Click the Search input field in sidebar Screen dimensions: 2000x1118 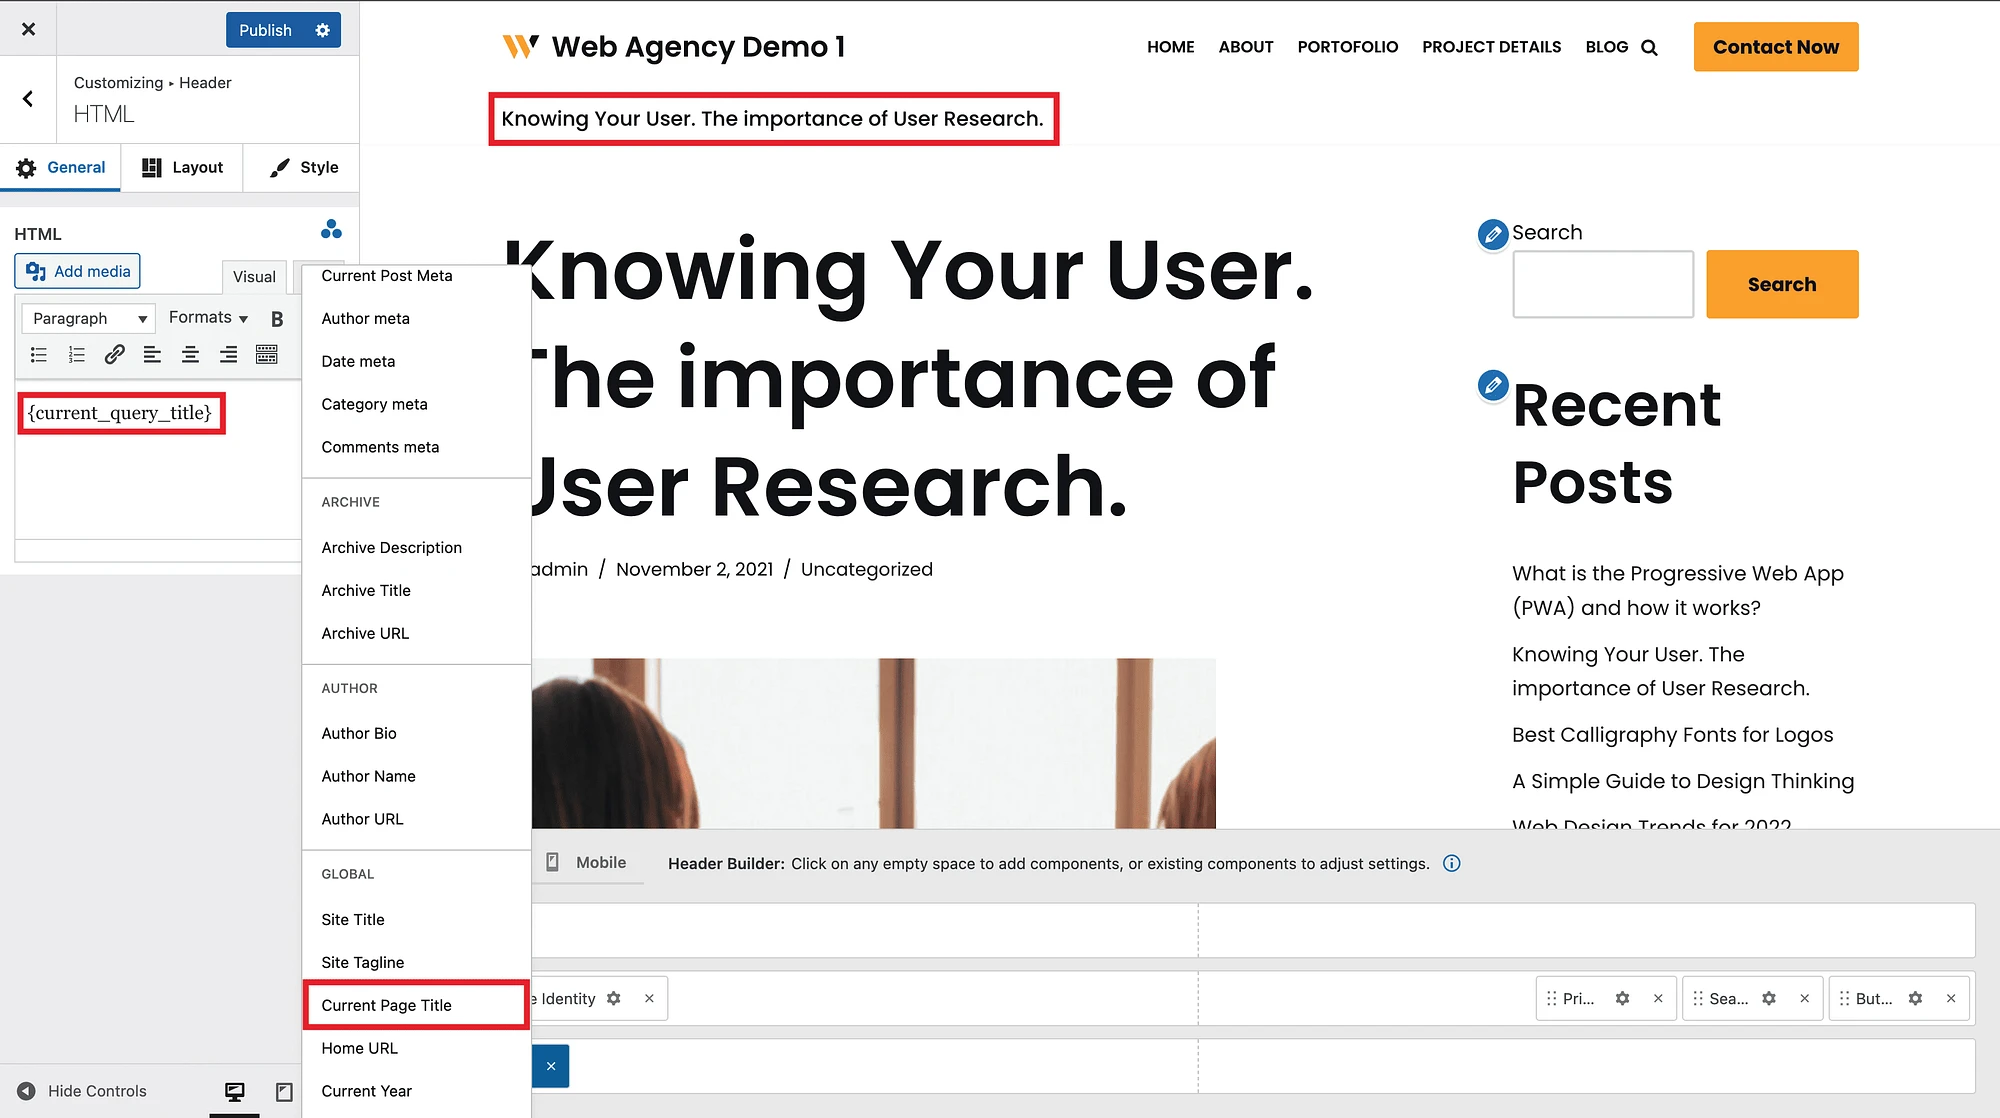(1602, 283)
